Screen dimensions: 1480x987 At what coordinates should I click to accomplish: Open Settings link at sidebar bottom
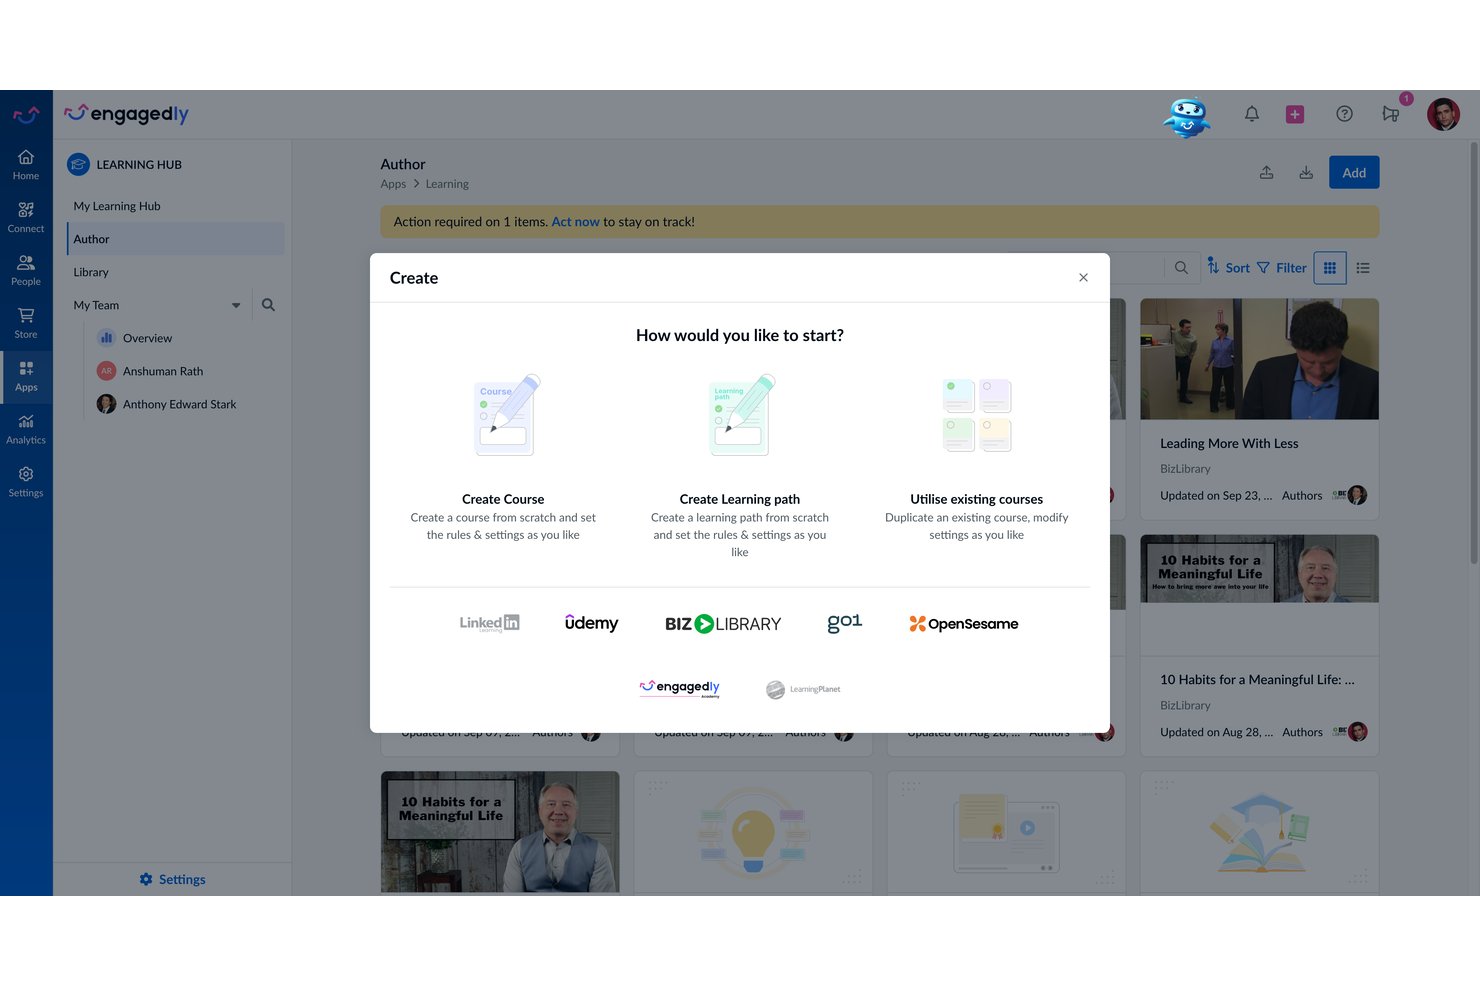(x=172, y=879)
